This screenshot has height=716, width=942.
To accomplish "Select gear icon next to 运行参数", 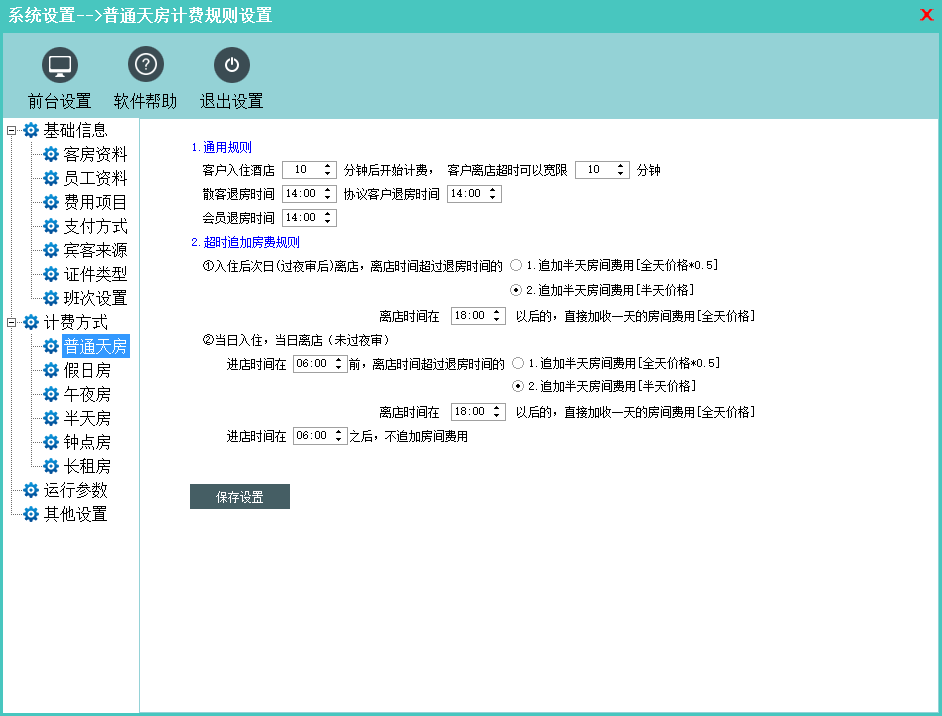I will pyautogui.click(x=31, y=490).
